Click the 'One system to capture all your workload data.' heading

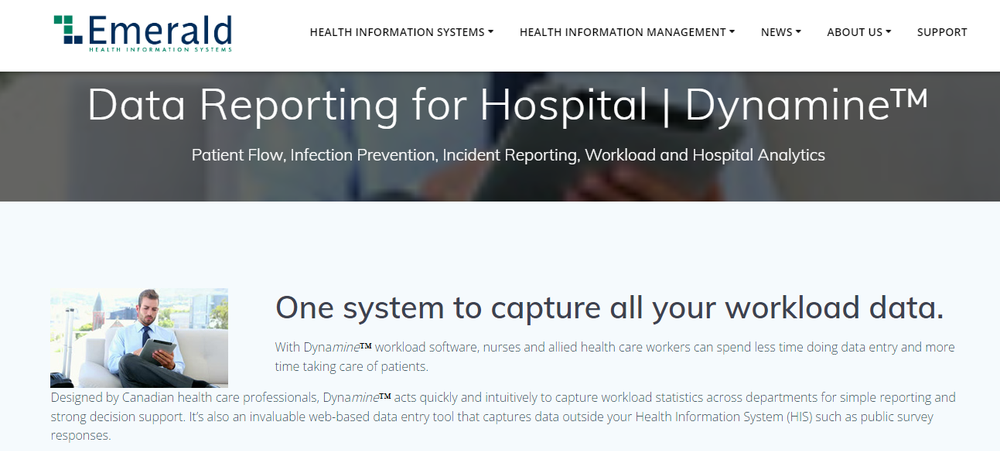[609, 307]
